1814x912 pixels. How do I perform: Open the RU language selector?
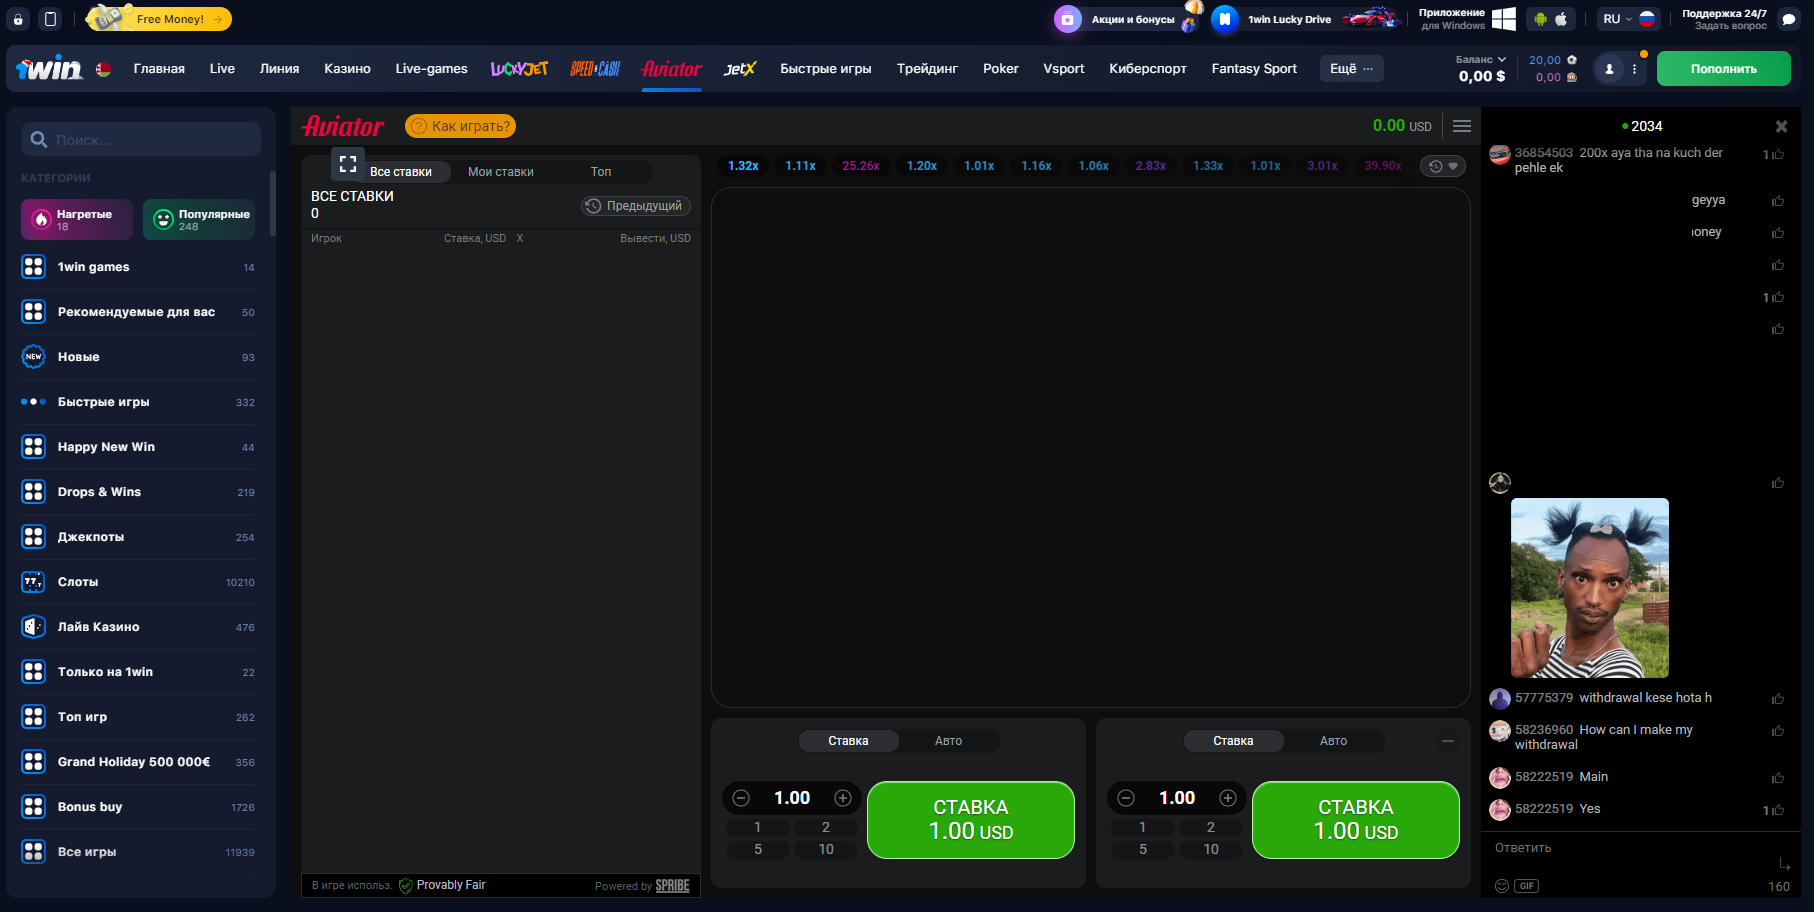click(x=1628, y=19)
